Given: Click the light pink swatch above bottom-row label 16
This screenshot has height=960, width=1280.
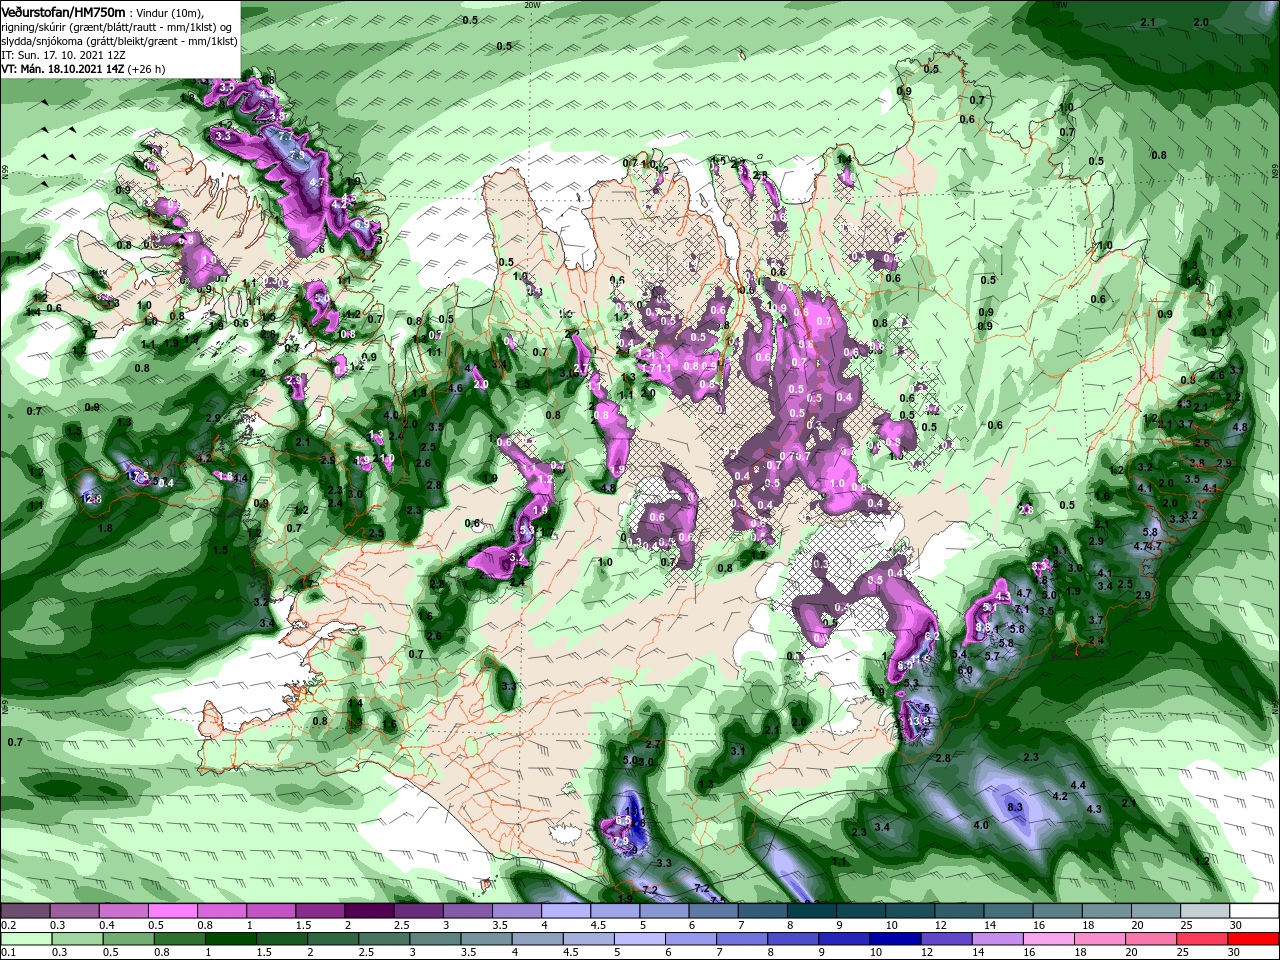Looking at the screenshot, I should point(1050,940).
